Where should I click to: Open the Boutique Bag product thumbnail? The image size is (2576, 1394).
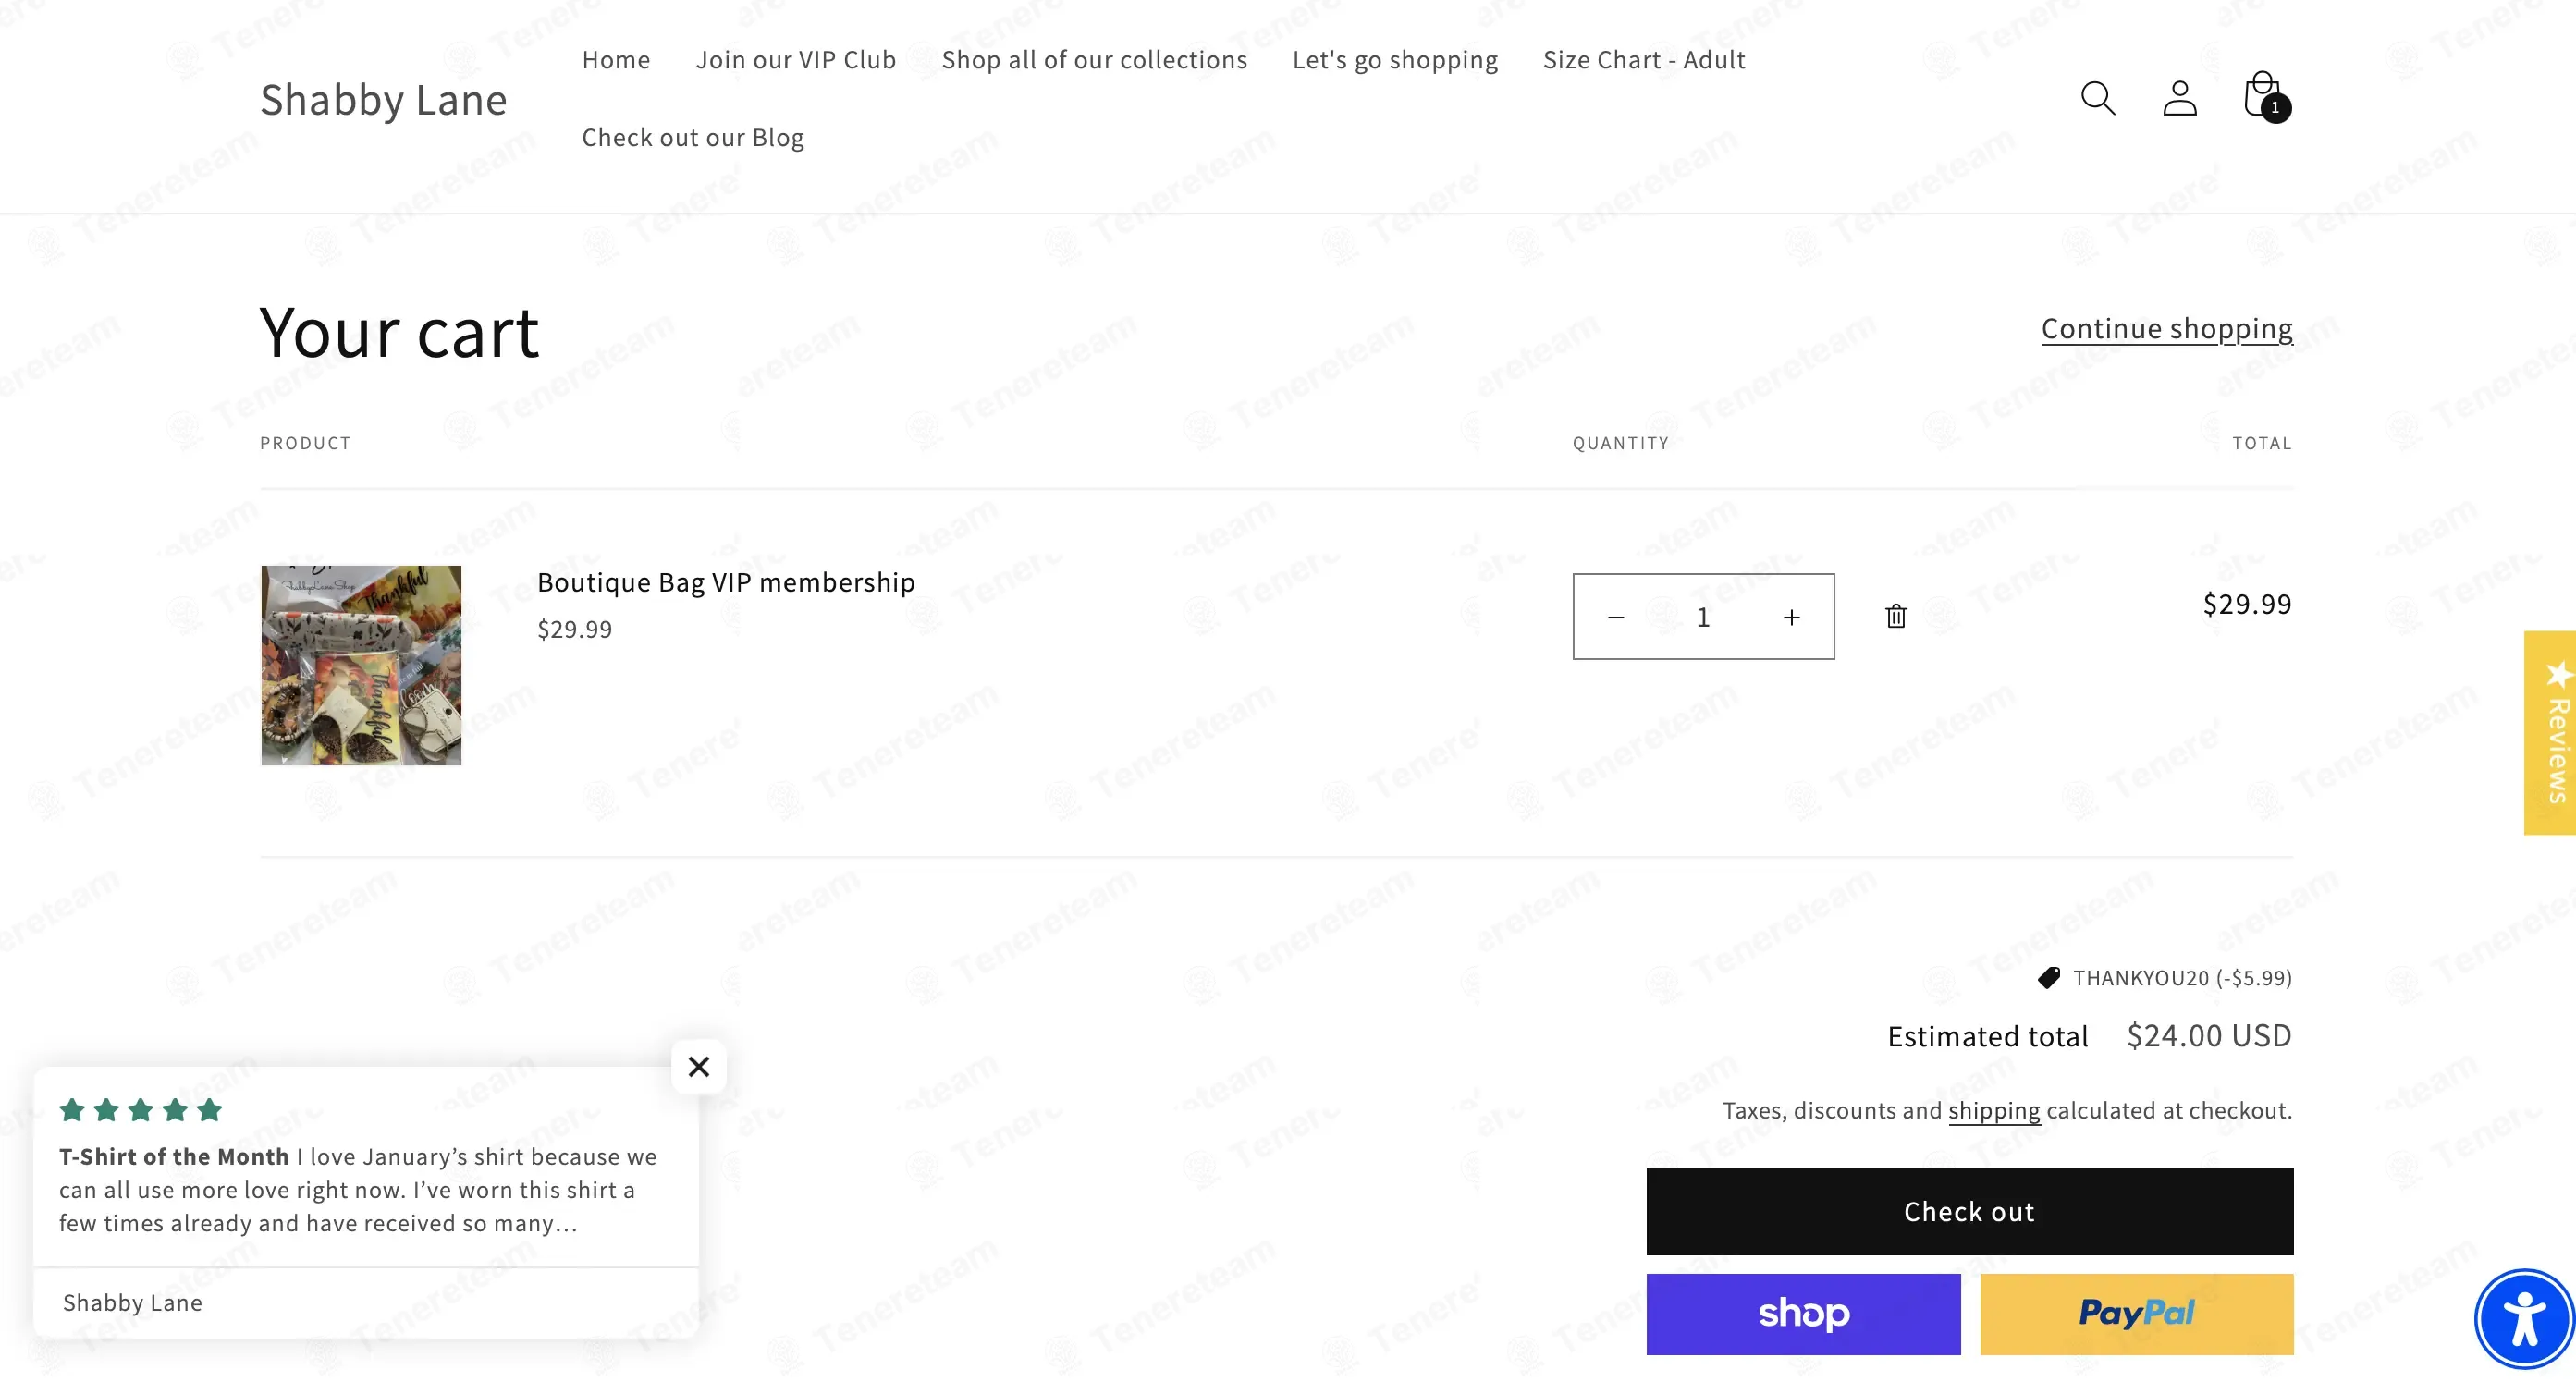point(361,665)
